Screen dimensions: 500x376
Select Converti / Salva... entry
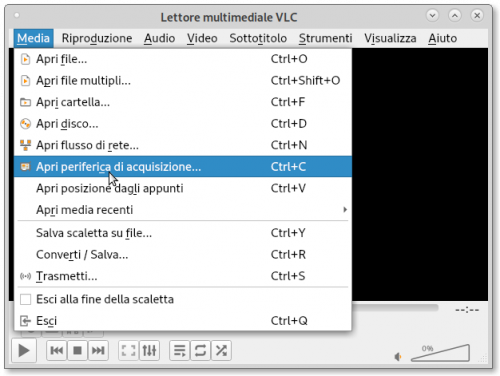coord(183,255)
